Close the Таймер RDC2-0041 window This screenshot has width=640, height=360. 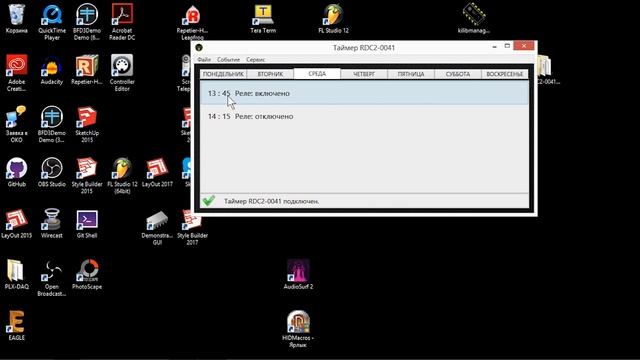pos(524,46)
